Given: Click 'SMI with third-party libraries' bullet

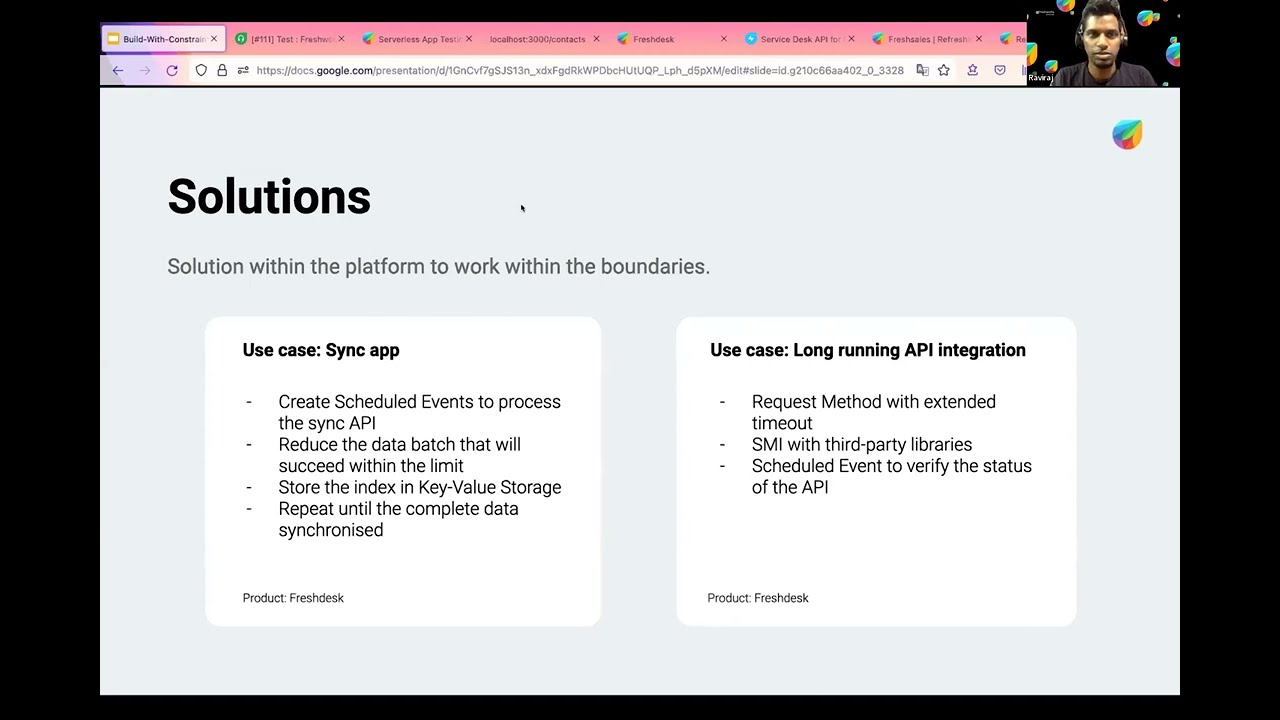Looking at the screenshot, I should click(x=862, y=444).
